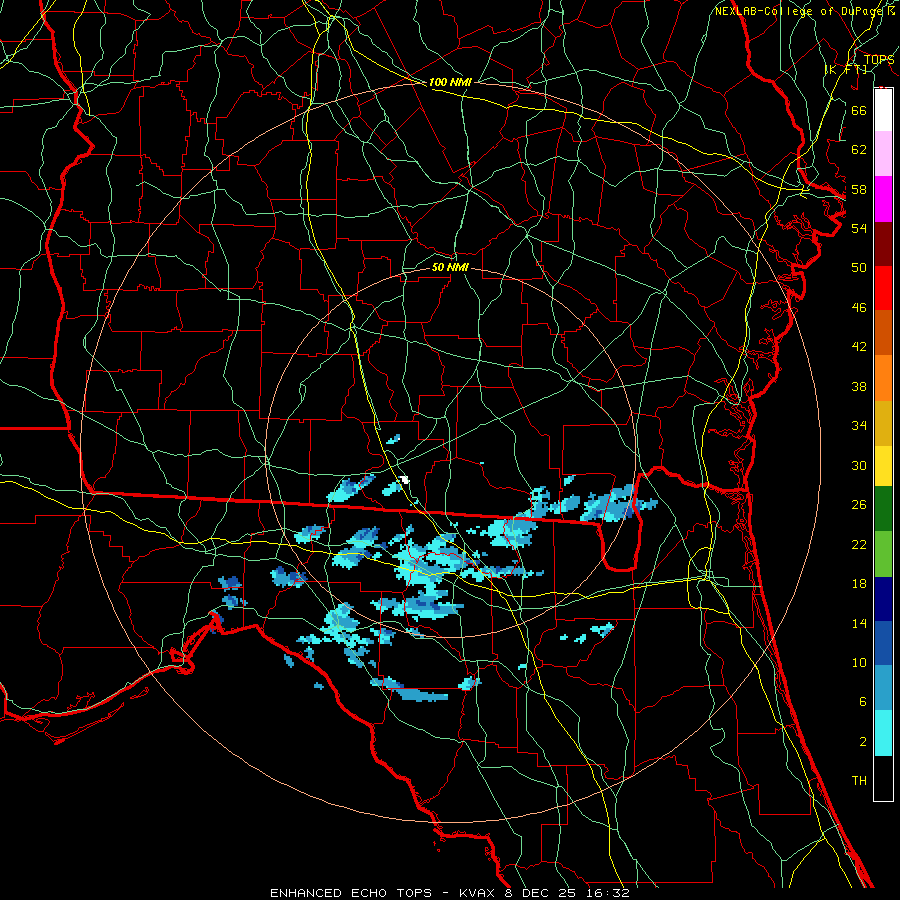Screen dimensions: 900x900
Task: Click the '58' legend value
Action: (859, 189)
